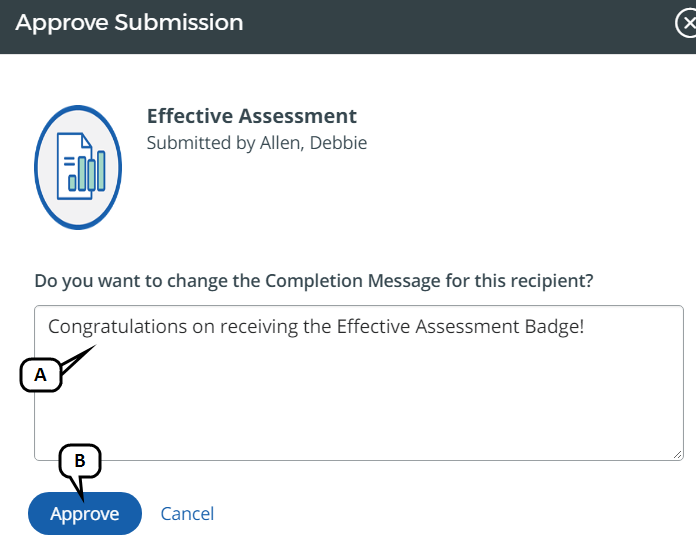Click the Completion Message question label
The width and height of the screenshot is (696, 548).
[313, 281]
